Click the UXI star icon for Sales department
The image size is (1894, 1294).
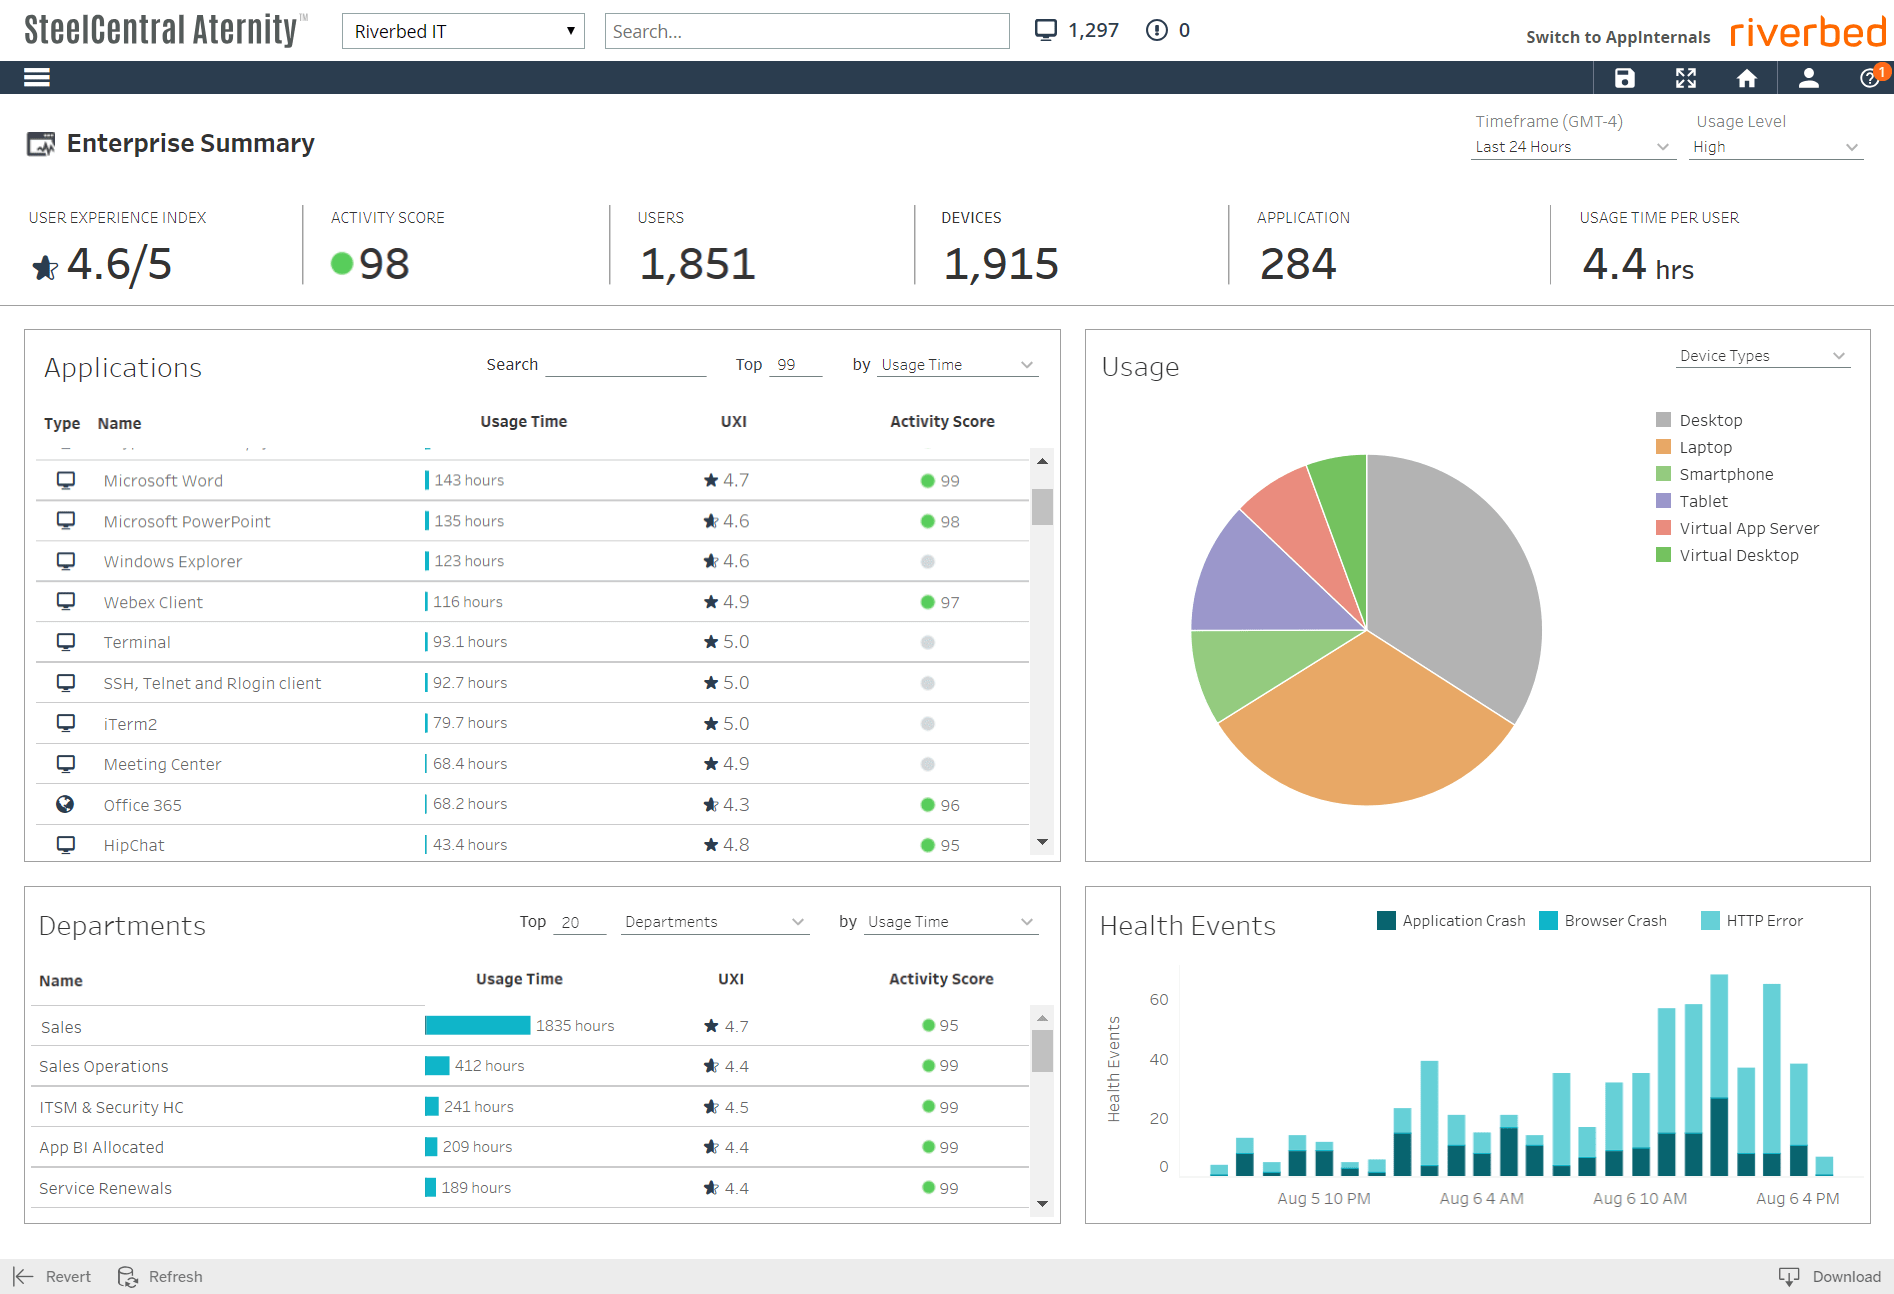coord(711,1026)
